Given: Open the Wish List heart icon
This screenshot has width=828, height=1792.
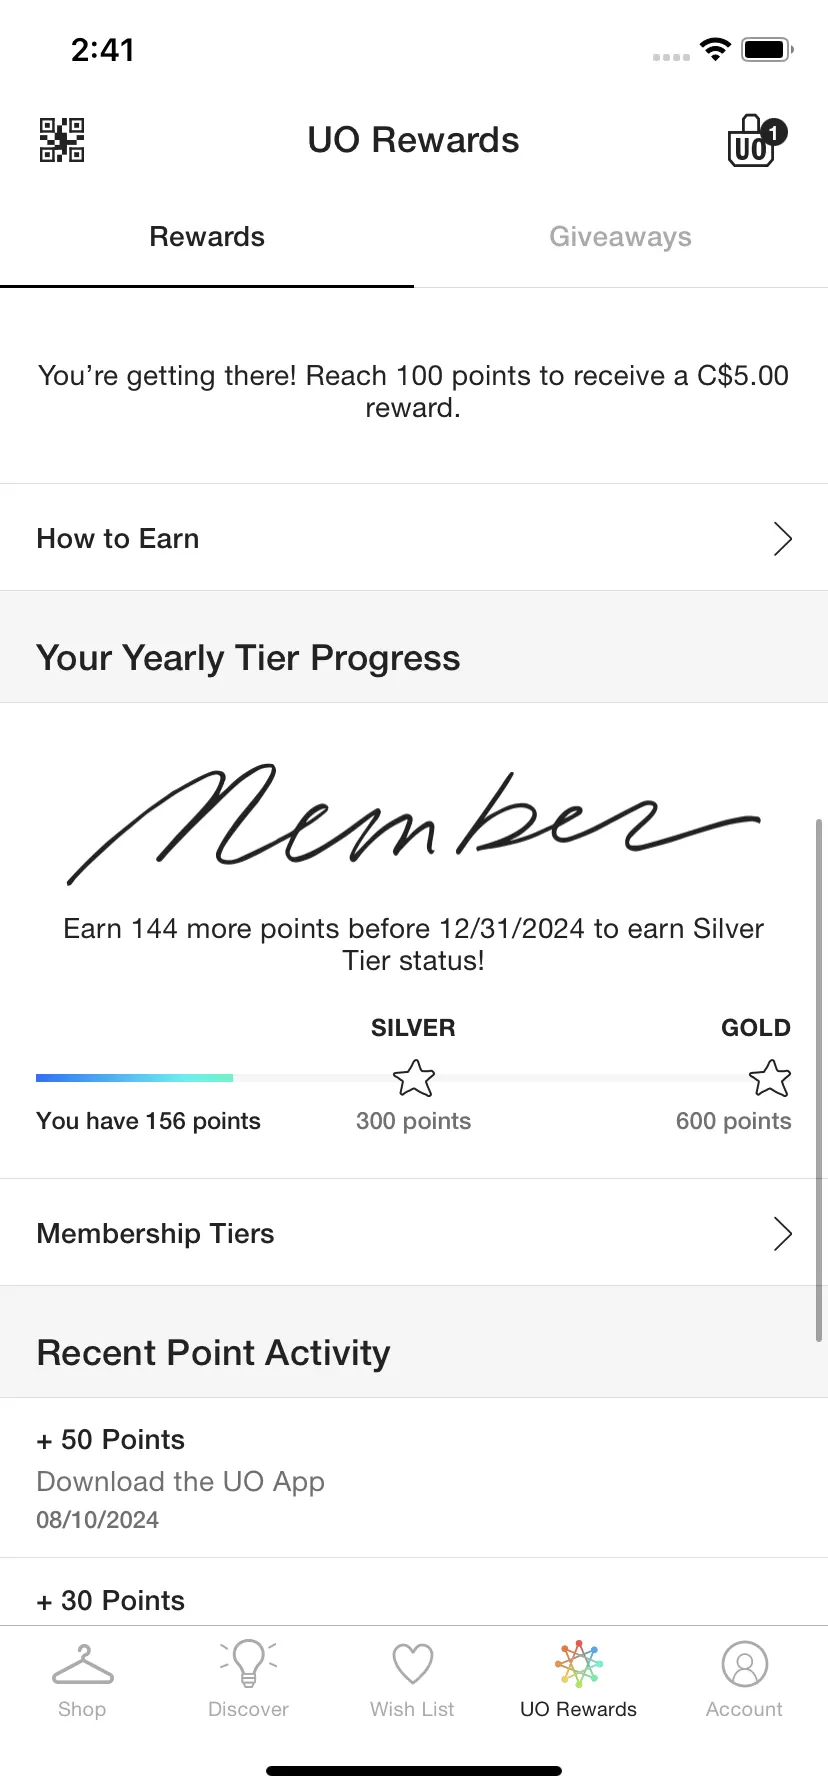Looking at the screenshot, I should pyautogui.click(x=412, y=1664).
